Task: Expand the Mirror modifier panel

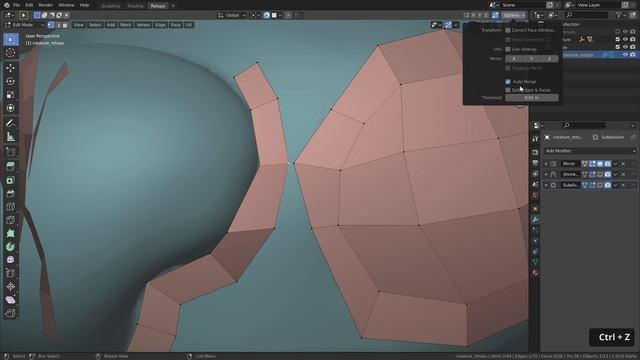Action: 546,164
